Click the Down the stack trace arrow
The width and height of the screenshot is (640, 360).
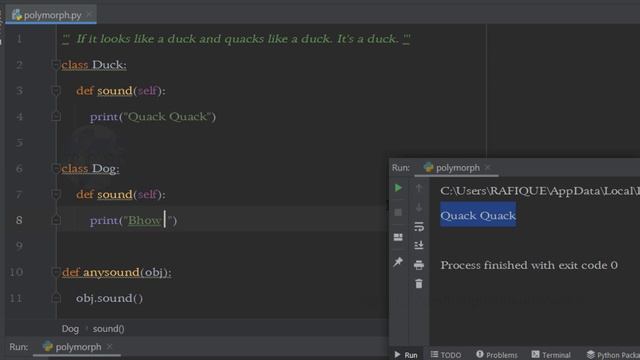pyautogui.click(x=419, y=208)
